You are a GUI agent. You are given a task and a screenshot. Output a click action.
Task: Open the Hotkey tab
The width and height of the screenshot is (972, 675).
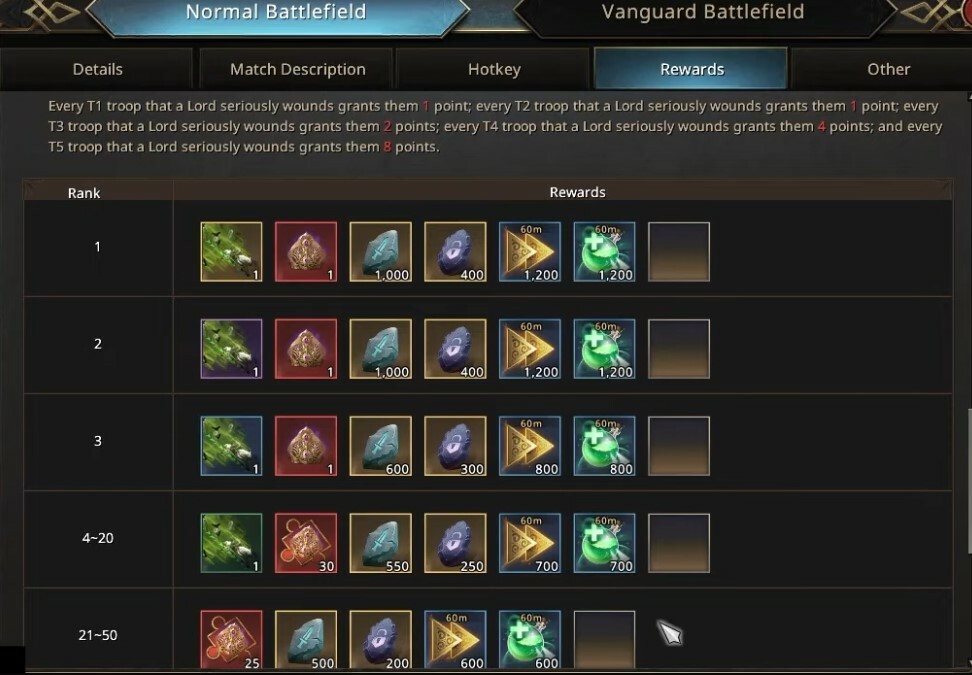click(x=494, y=69)
